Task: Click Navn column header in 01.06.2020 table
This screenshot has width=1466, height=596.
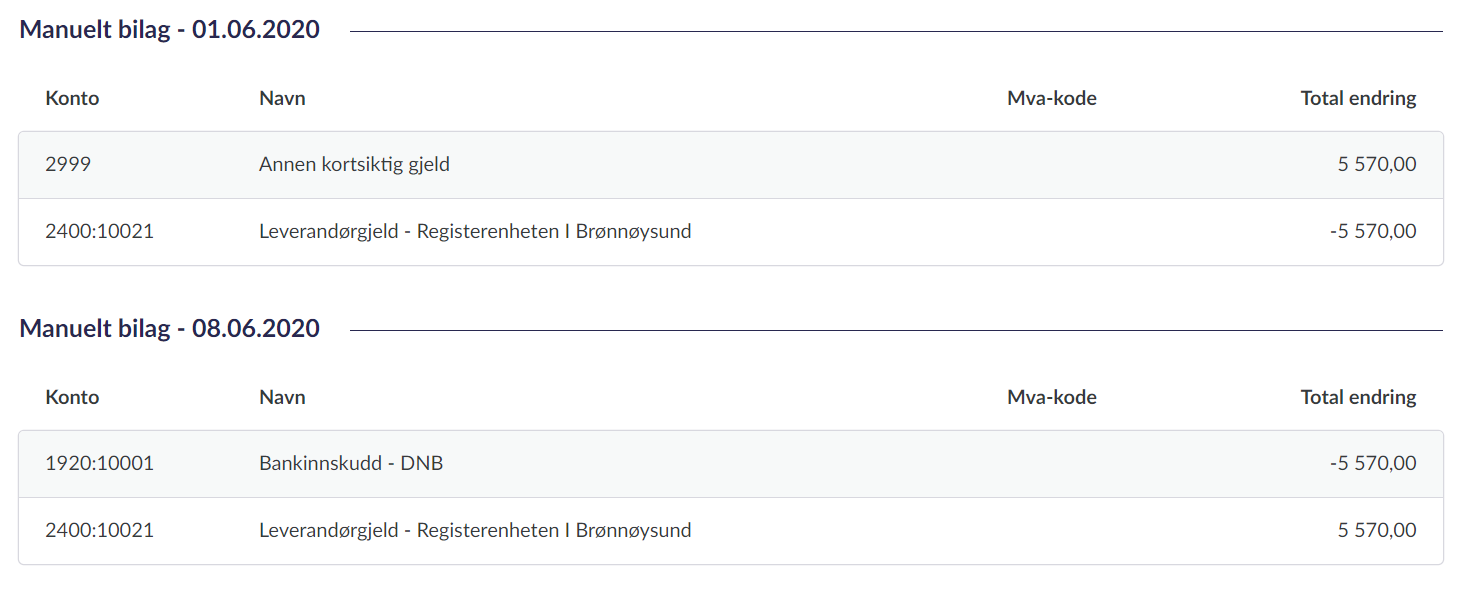Action: click(x=282, y=98)
